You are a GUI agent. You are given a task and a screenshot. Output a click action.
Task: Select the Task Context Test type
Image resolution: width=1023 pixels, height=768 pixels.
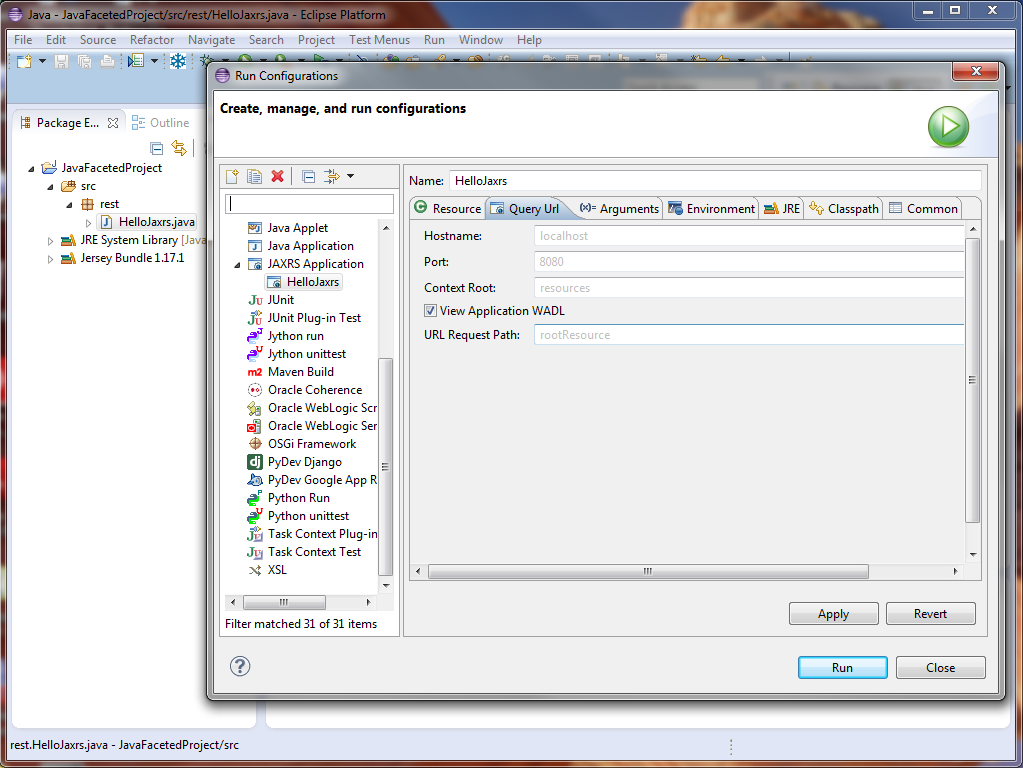tap(314, 552)
